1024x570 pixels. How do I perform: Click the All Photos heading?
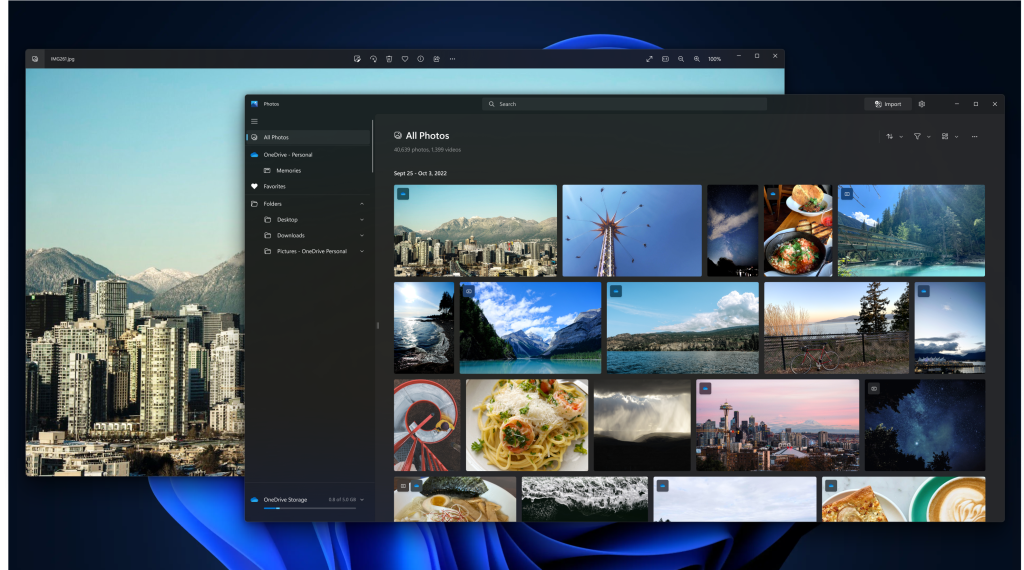click(427, 136)
